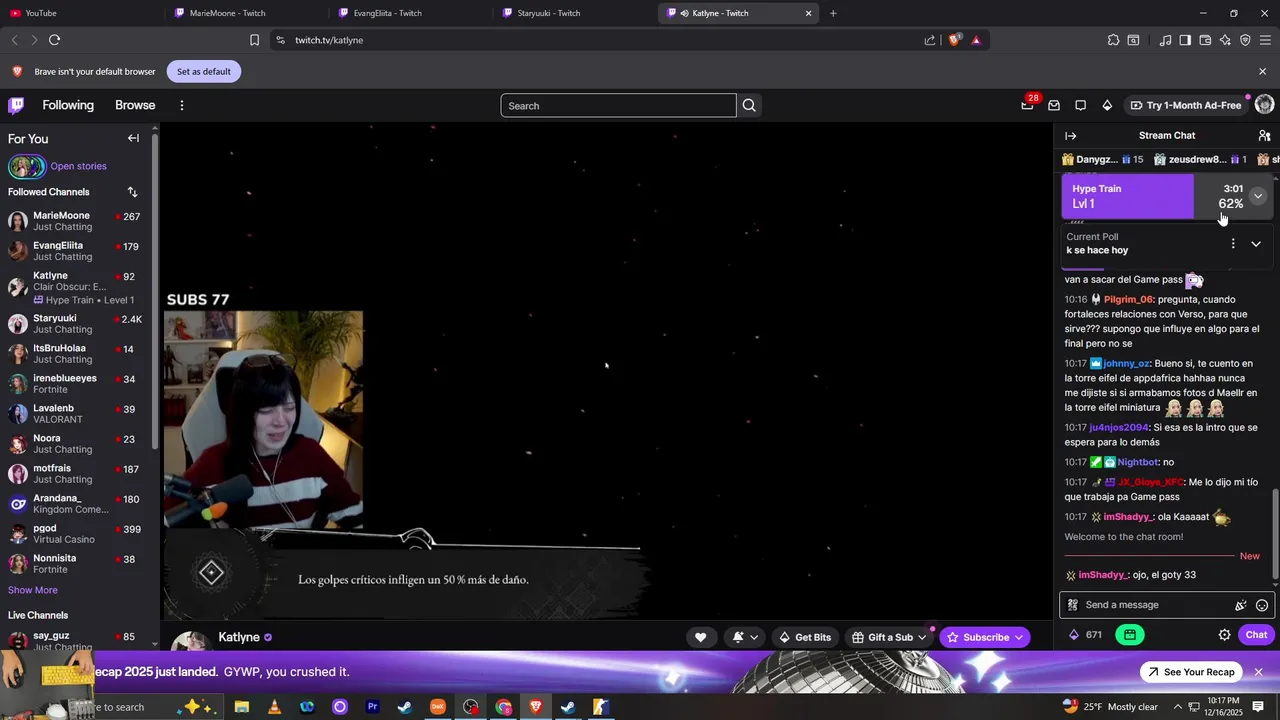The image size is (1280, 720).
Task: Focus the Send a message chat box
Action: coord(1166,605)
